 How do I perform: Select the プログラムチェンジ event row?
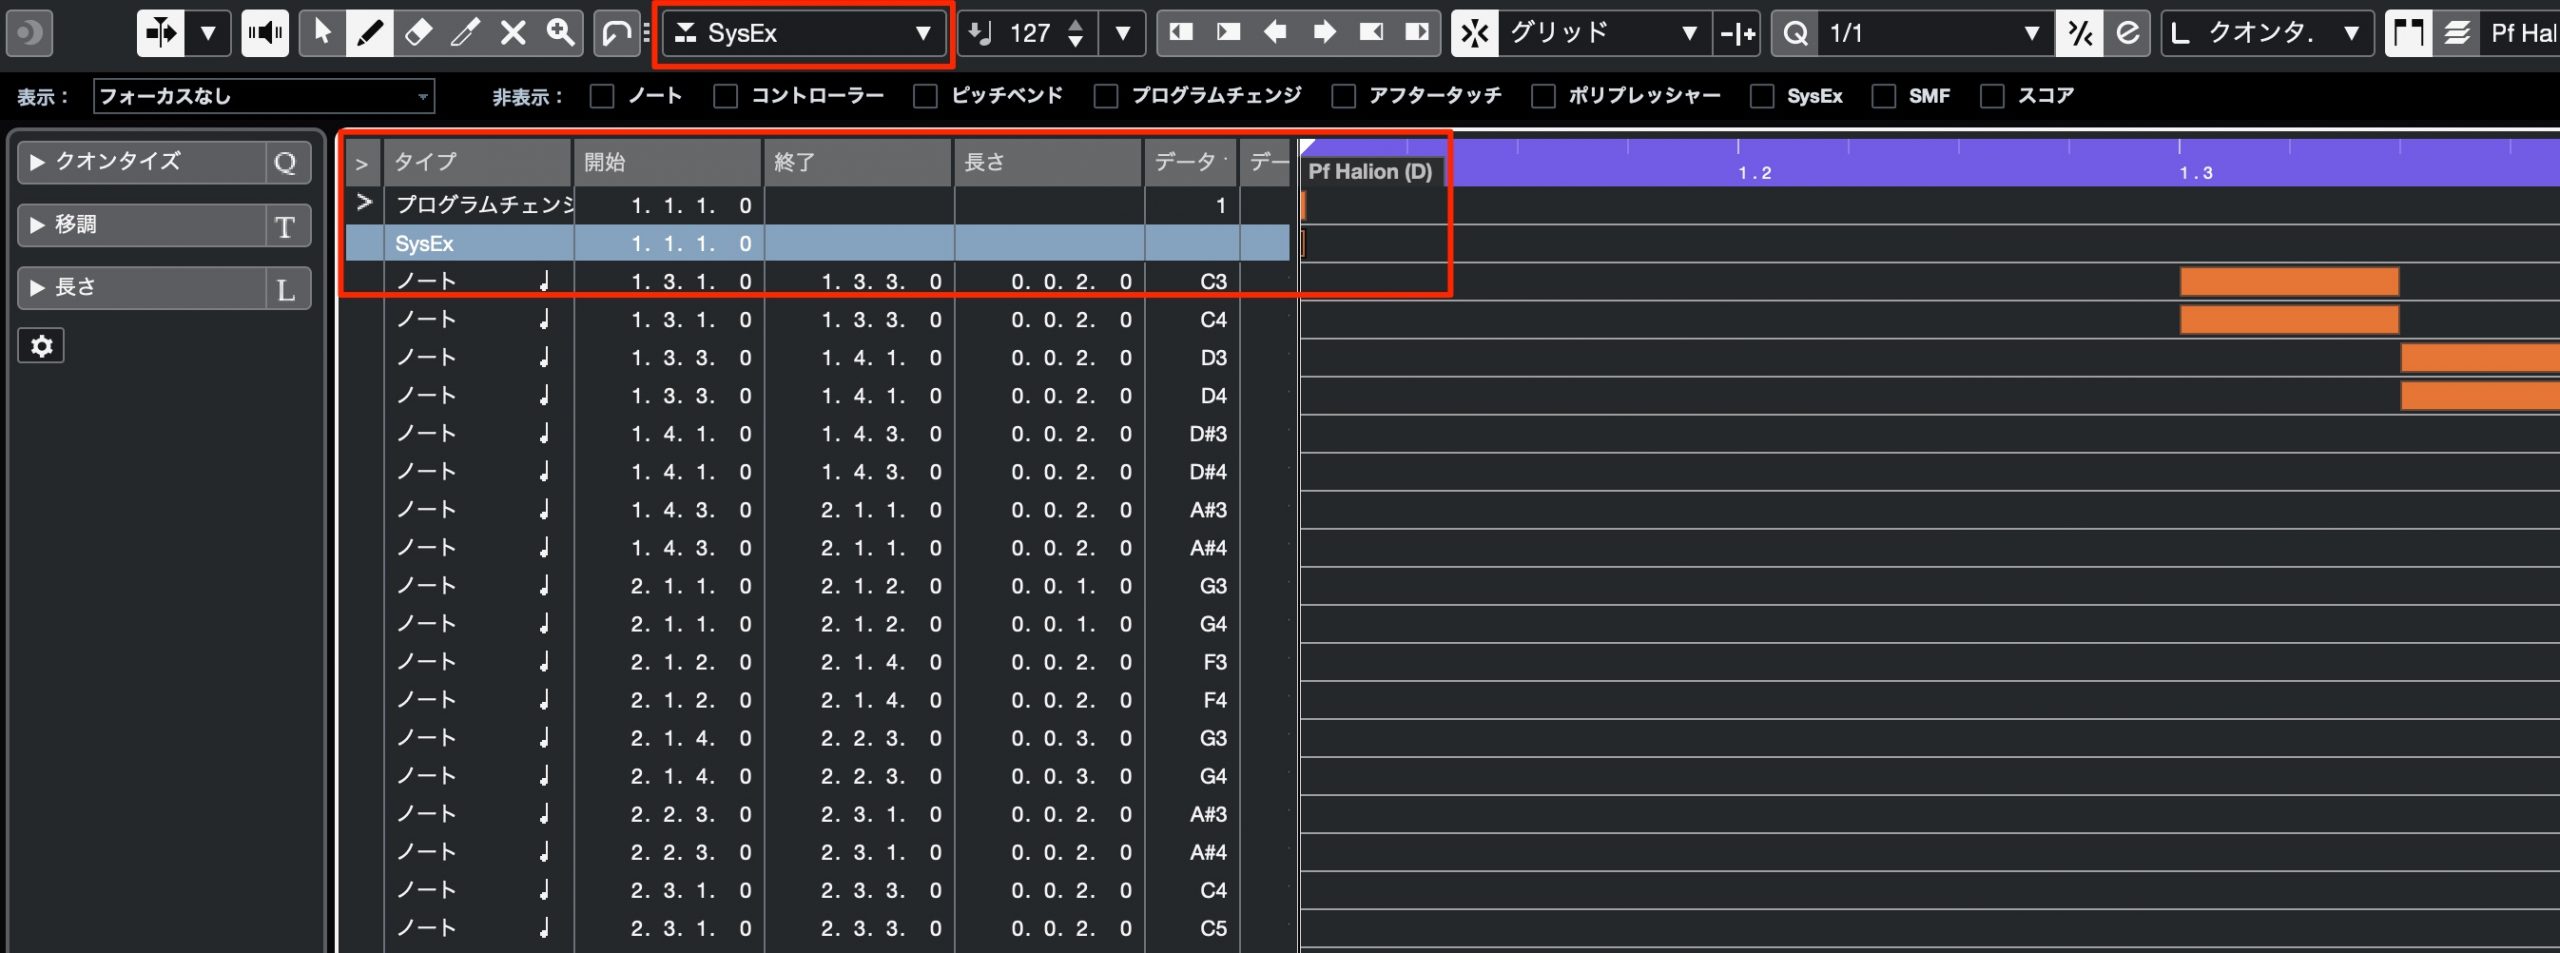(x=817, y=205)
